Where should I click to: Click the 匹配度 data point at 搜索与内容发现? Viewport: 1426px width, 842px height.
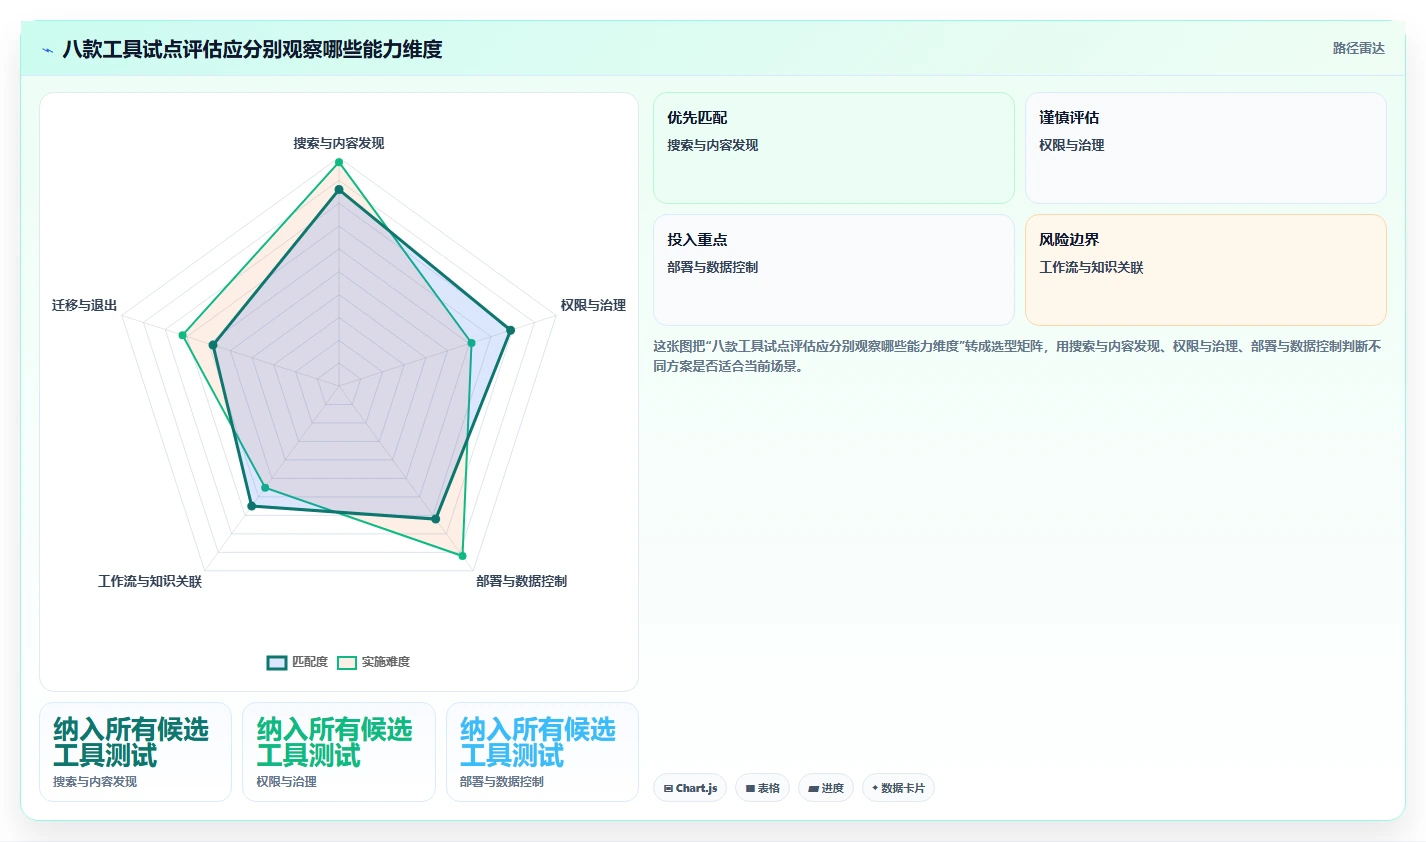[x=339, y=189]
